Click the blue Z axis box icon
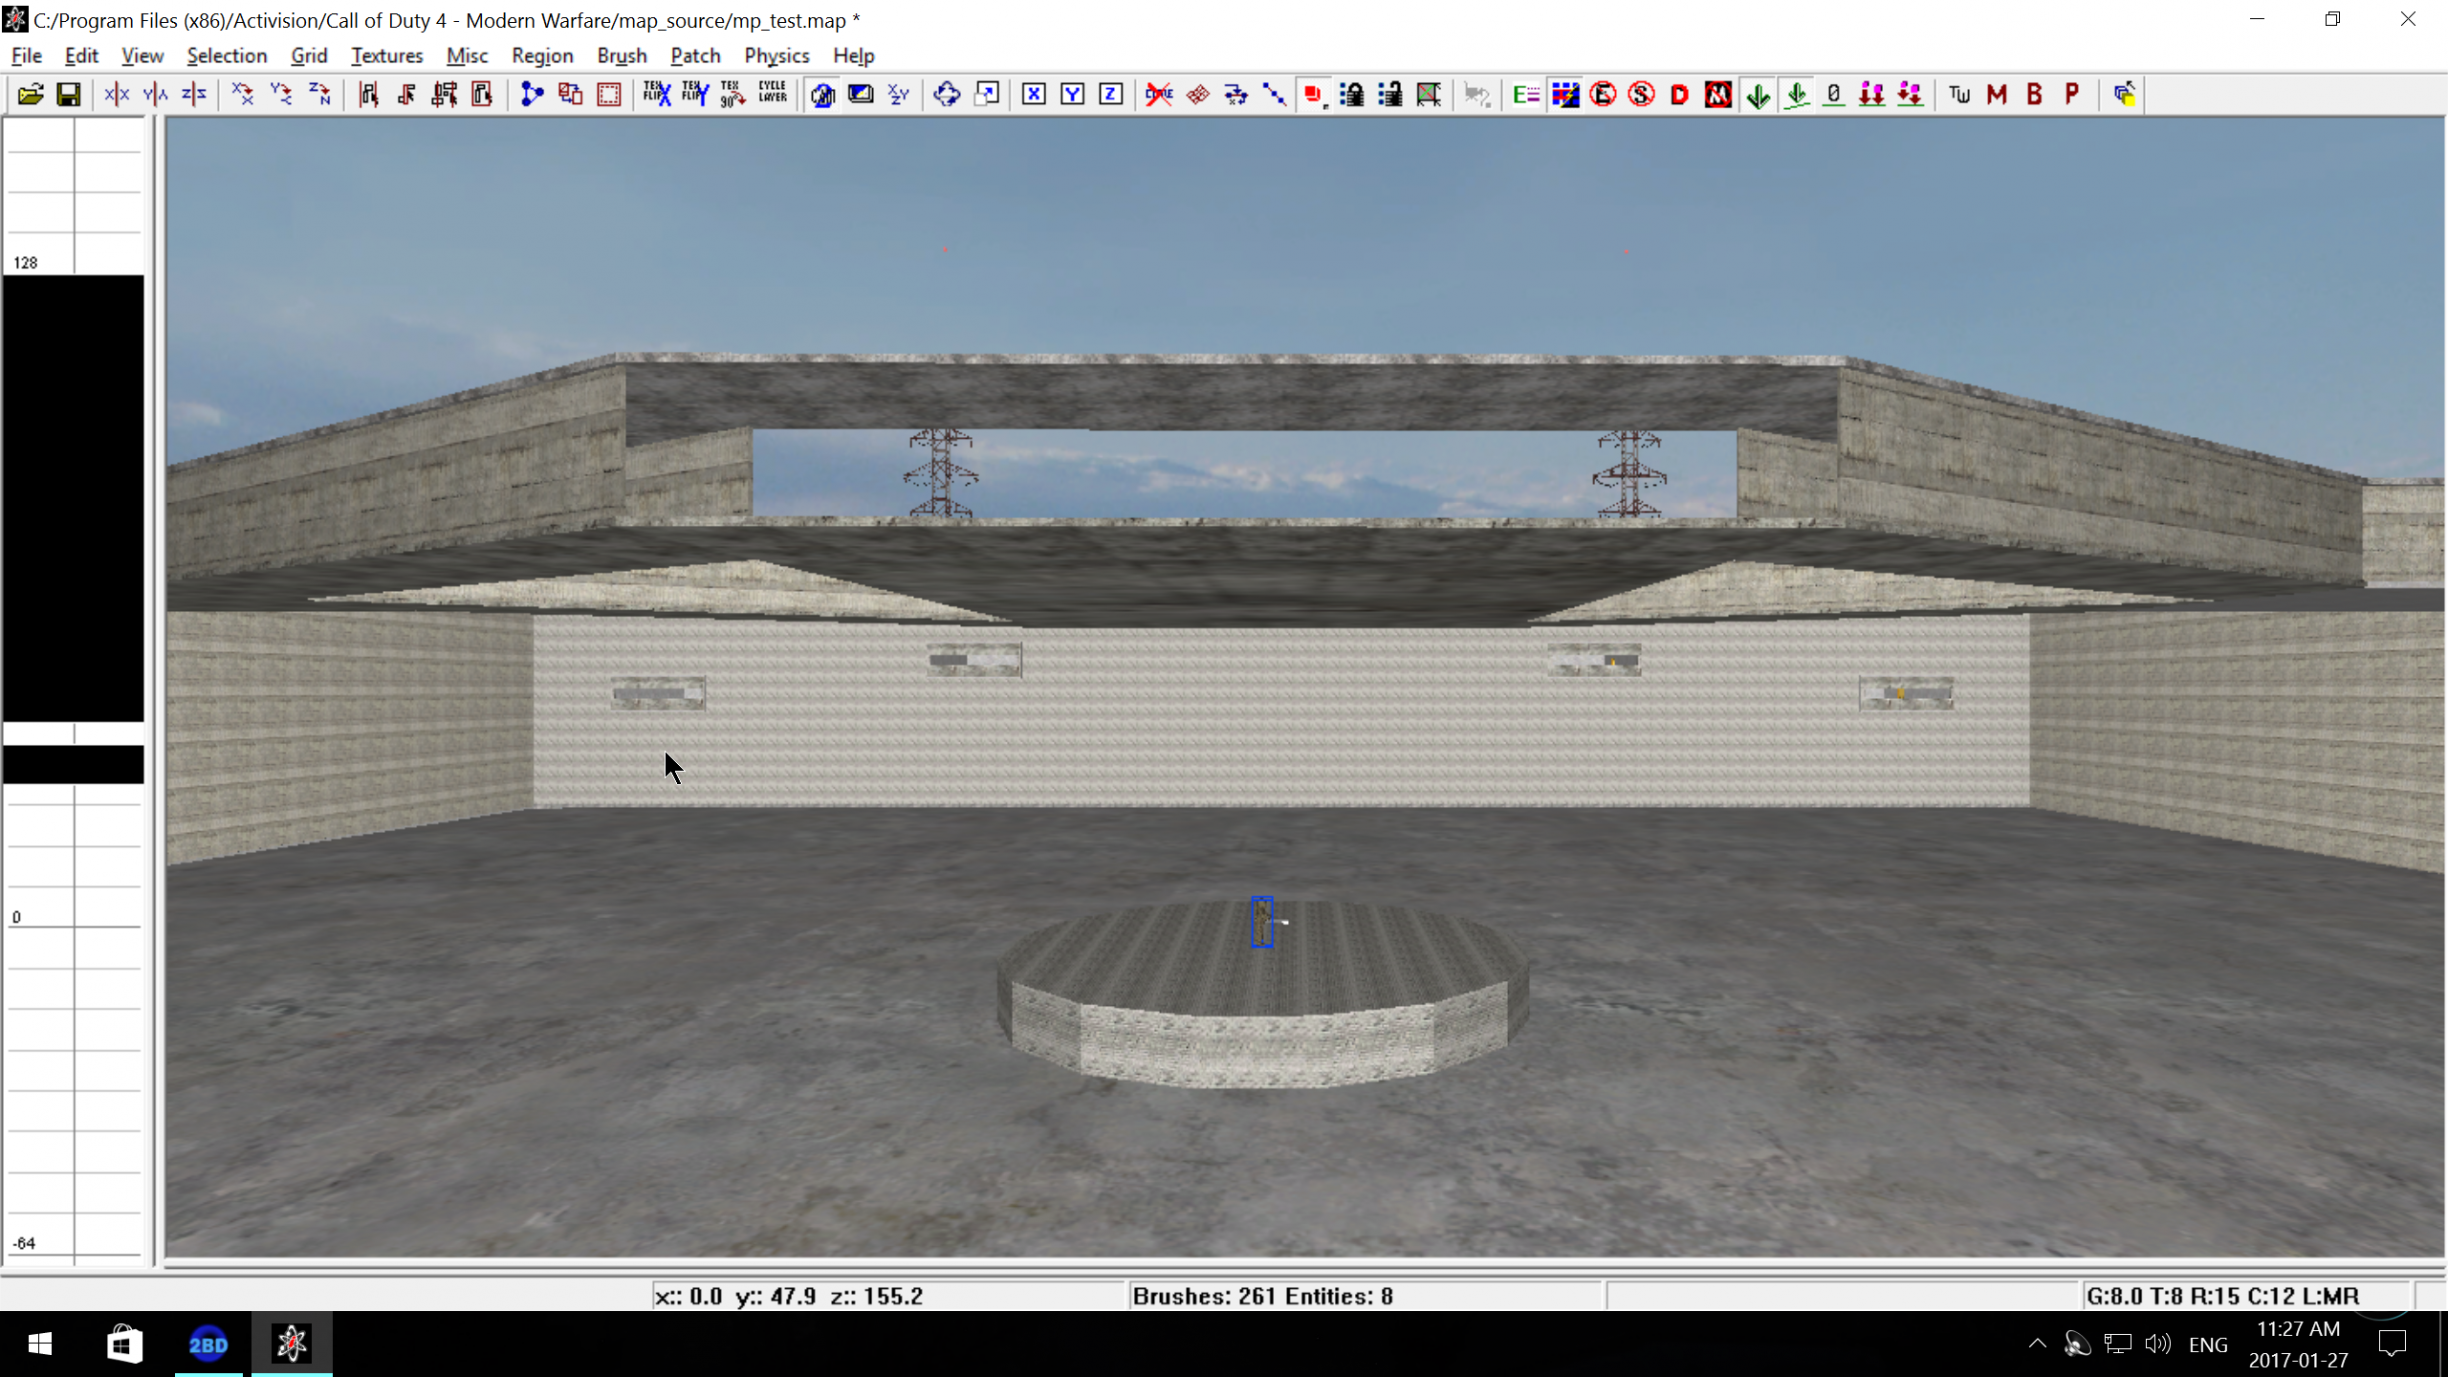Image resolution: width=2448 pixels, height=1377 pixels. (x=1111, y=94)
